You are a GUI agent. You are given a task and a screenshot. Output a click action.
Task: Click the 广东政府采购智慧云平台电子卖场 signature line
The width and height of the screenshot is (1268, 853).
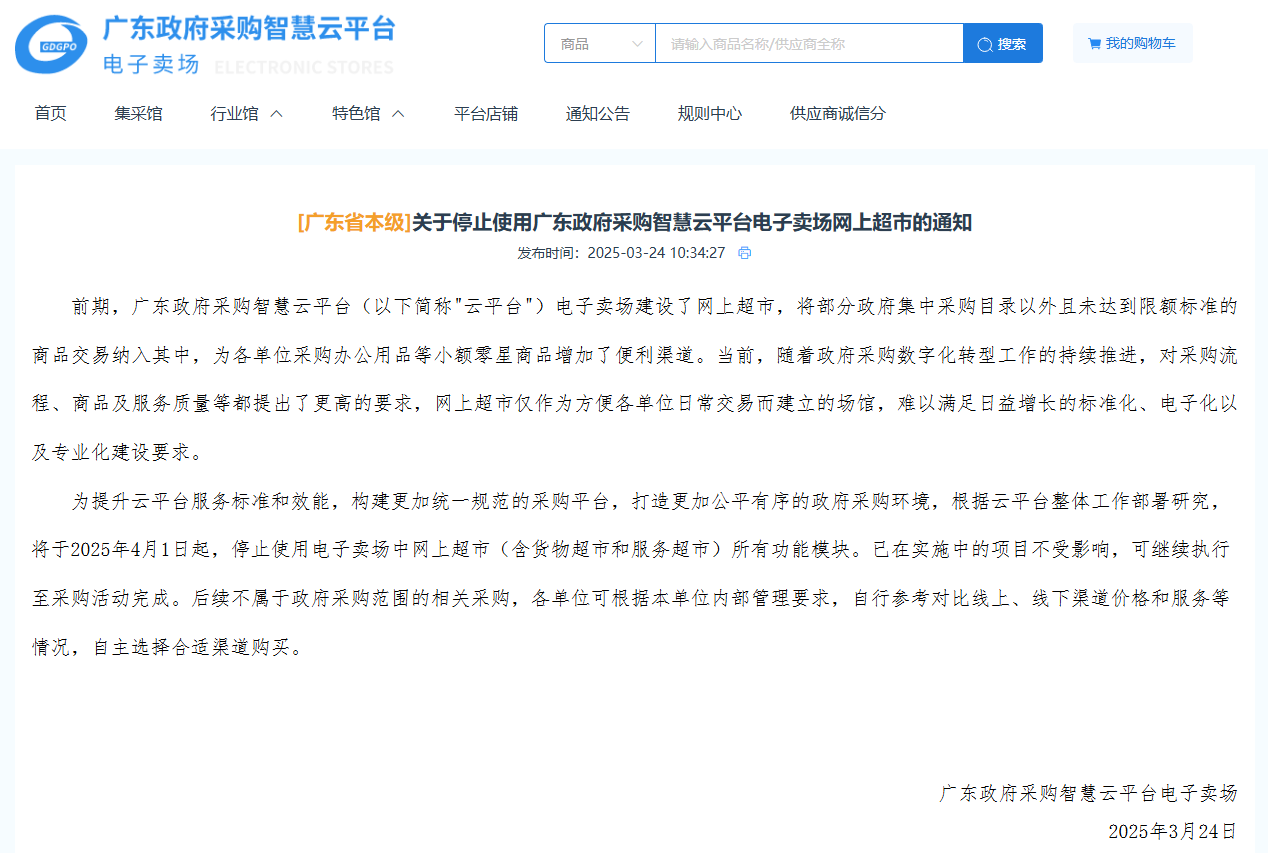(1087, 793)
